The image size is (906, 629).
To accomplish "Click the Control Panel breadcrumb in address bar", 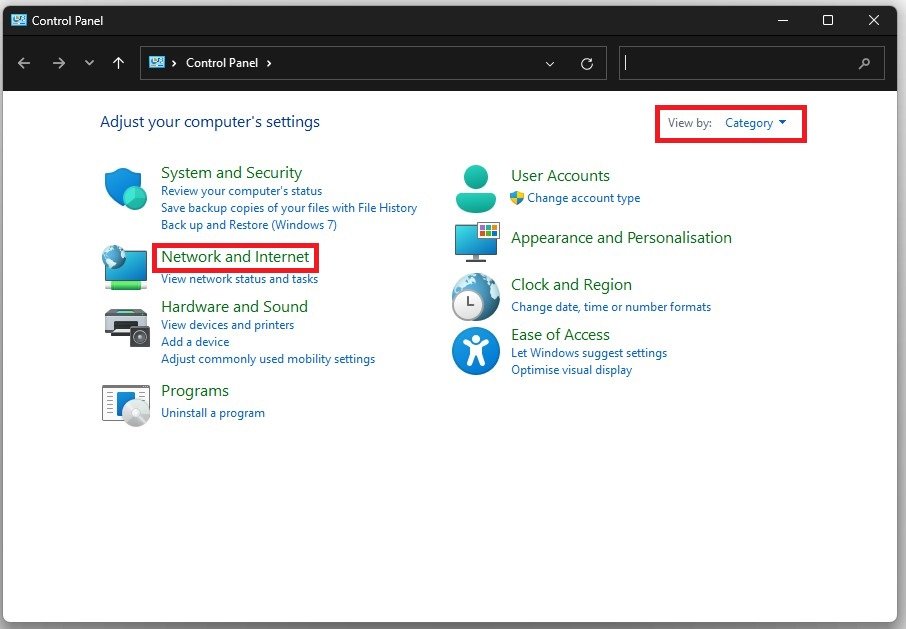I will (222, 63).
